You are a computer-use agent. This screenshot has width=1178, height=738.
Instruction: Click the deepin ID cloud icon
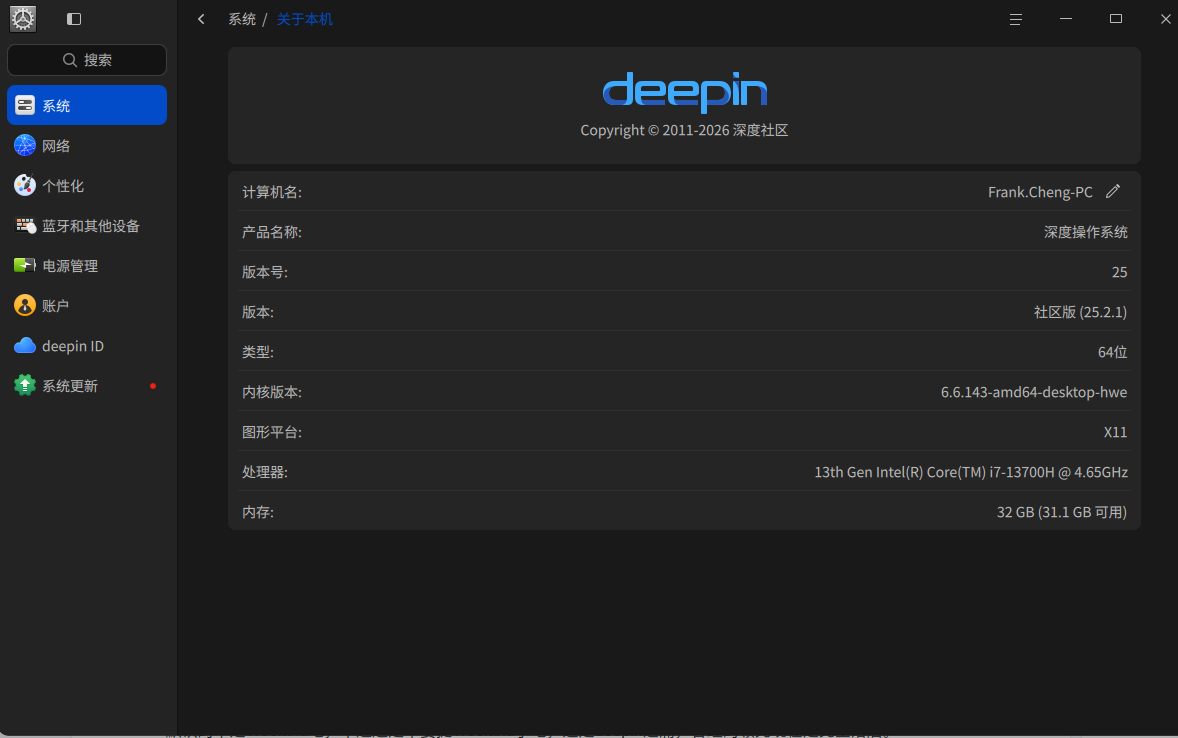click(25, 346)
